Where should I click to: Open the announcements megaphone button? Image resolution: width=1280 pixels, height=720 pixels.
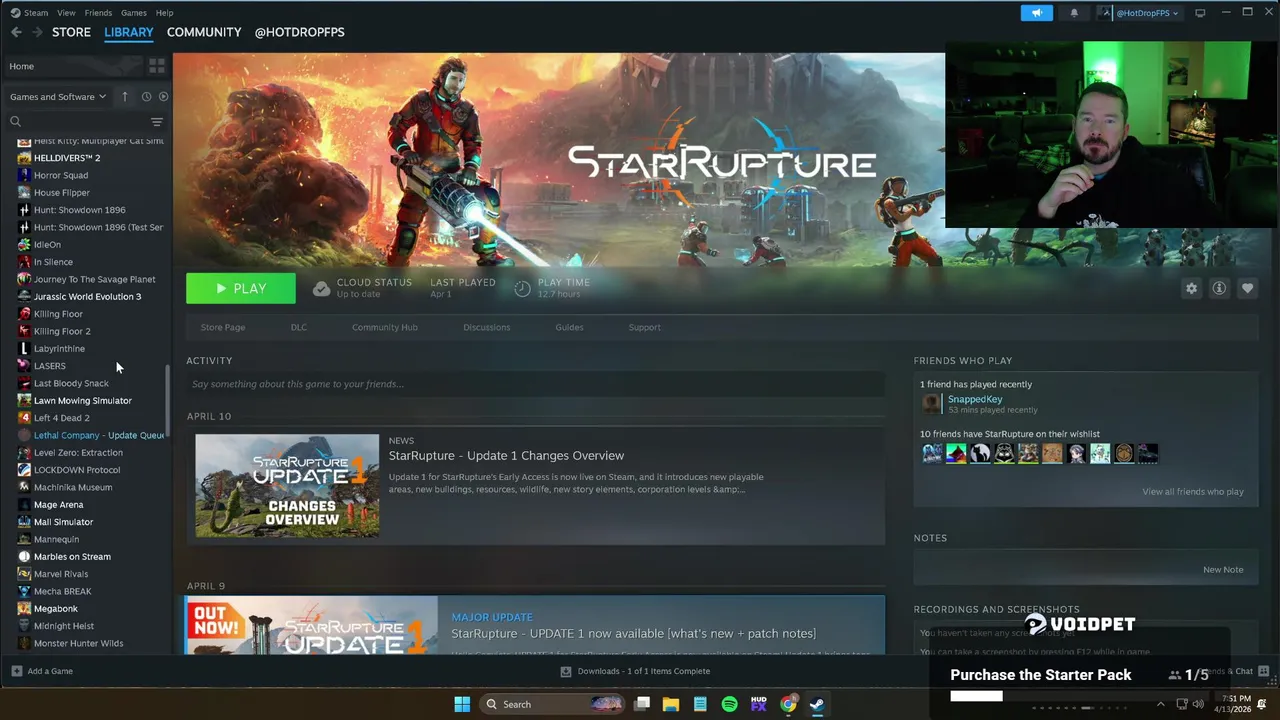(x=1036, y=13)
